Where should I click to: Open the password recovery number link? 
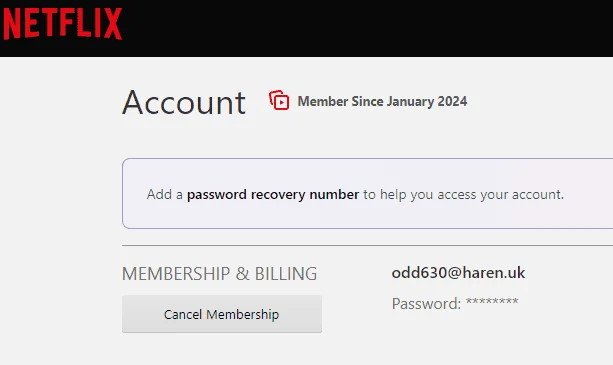[273, 194]
